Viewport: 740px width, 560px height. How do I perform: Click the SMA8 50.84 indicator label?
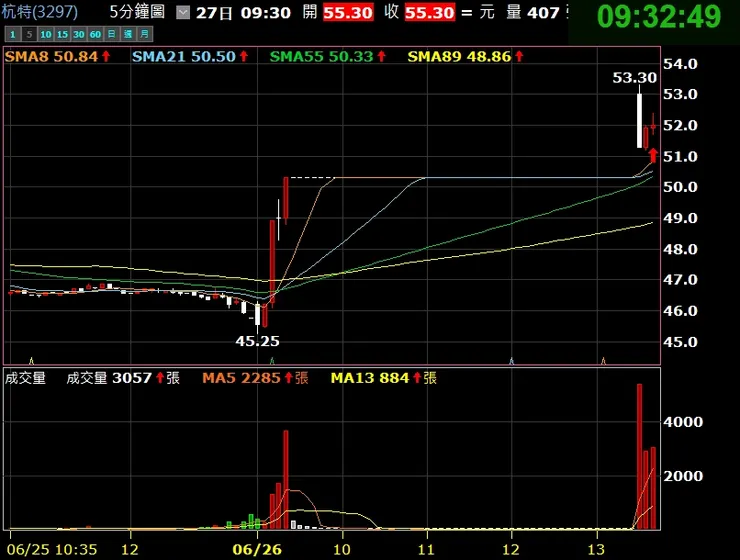[57, 57]
